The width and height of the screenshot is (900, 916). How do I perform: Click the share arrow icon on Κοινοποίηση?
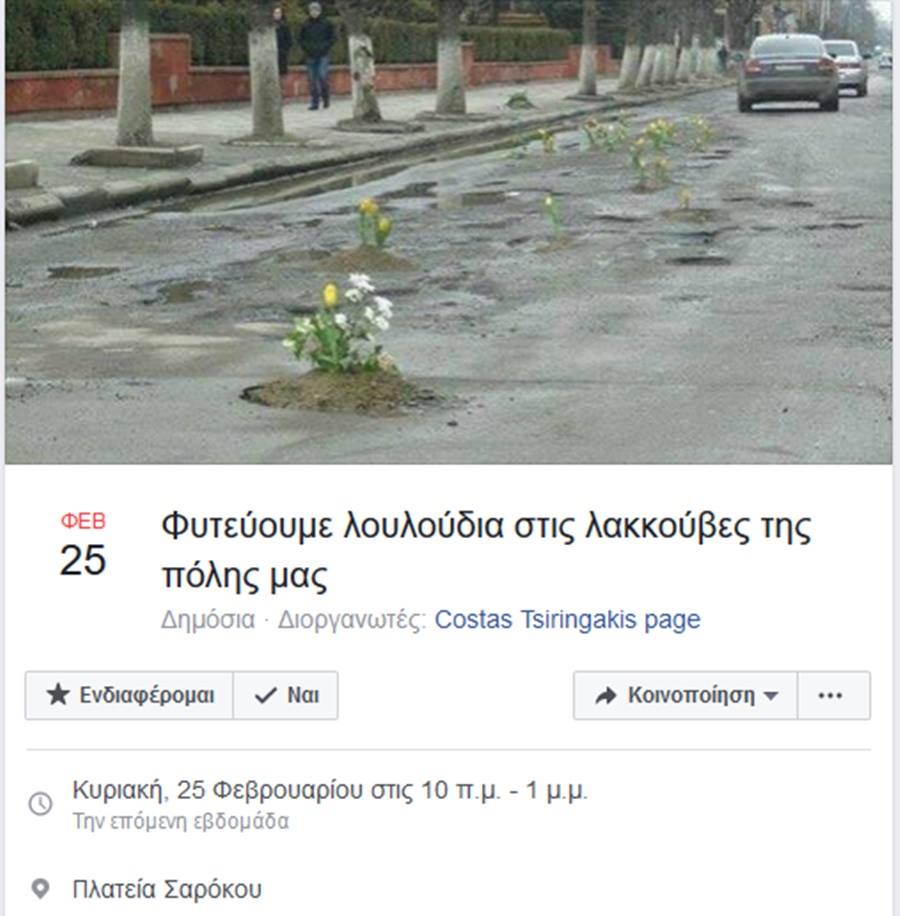point(606,696)
